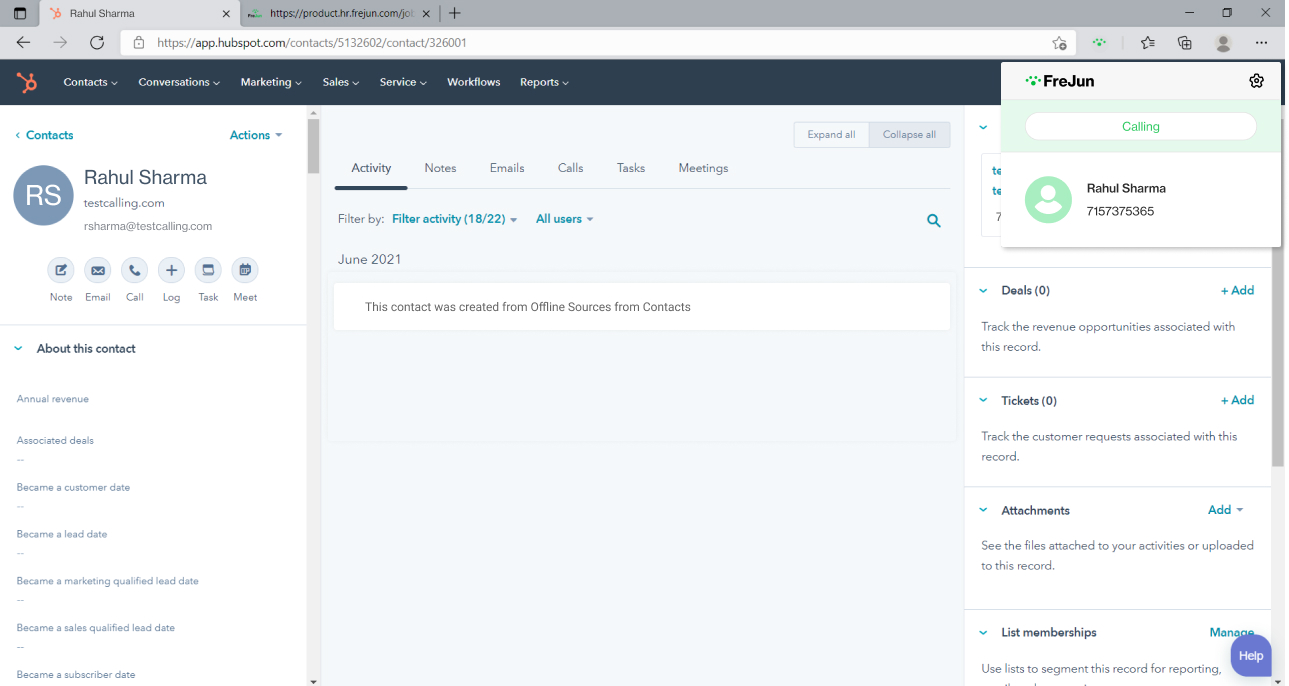The height and width of the screenshot is (686, 1289).
Task: Click the HubSpot sprocket logo
Action: 27,82
